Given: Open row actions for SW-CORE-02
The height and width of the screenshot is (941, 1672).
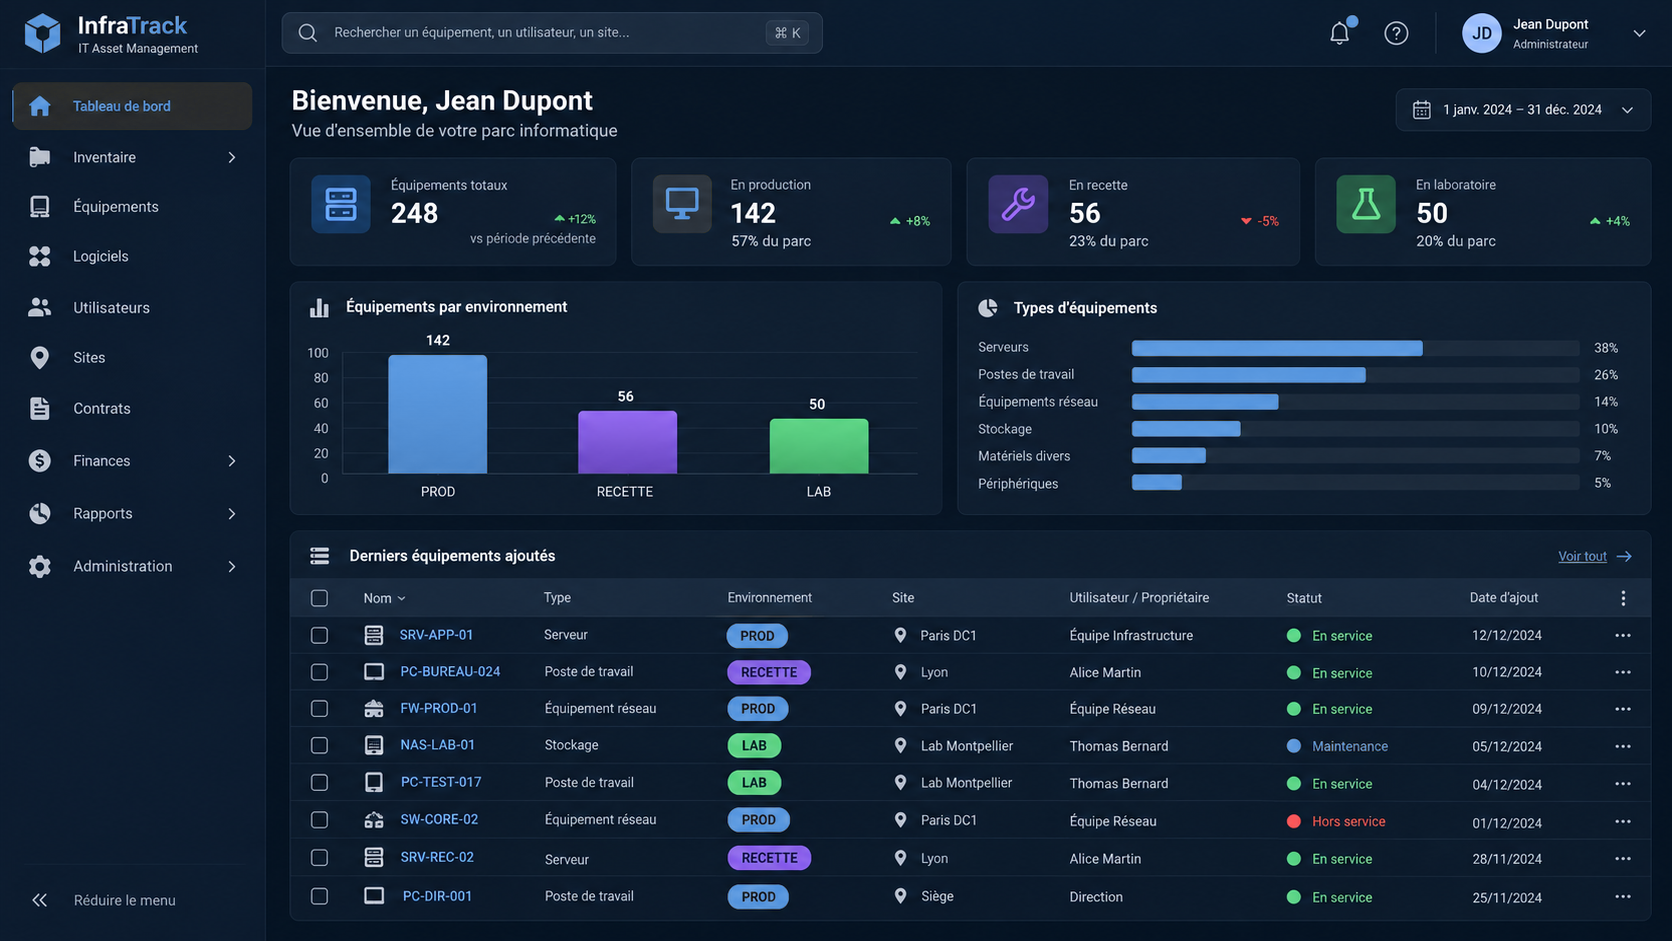Looking at the screenshot, I should [1622, 821].
